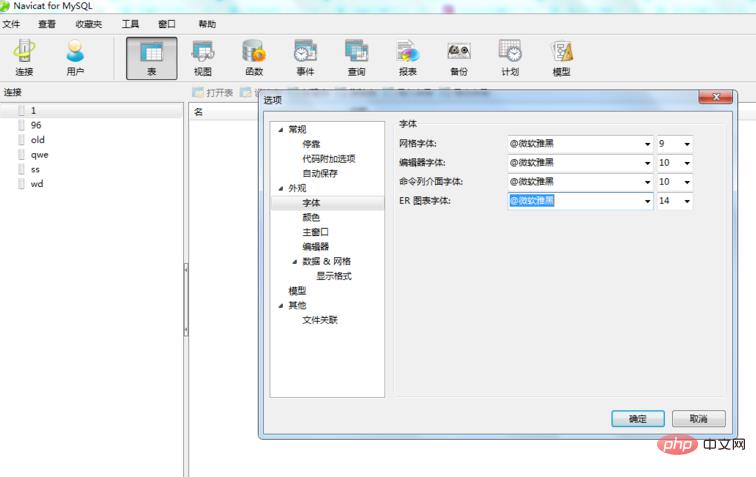Select the 'old' connection in sidebar
Screen dimensions: 756x477
[37, 140]
